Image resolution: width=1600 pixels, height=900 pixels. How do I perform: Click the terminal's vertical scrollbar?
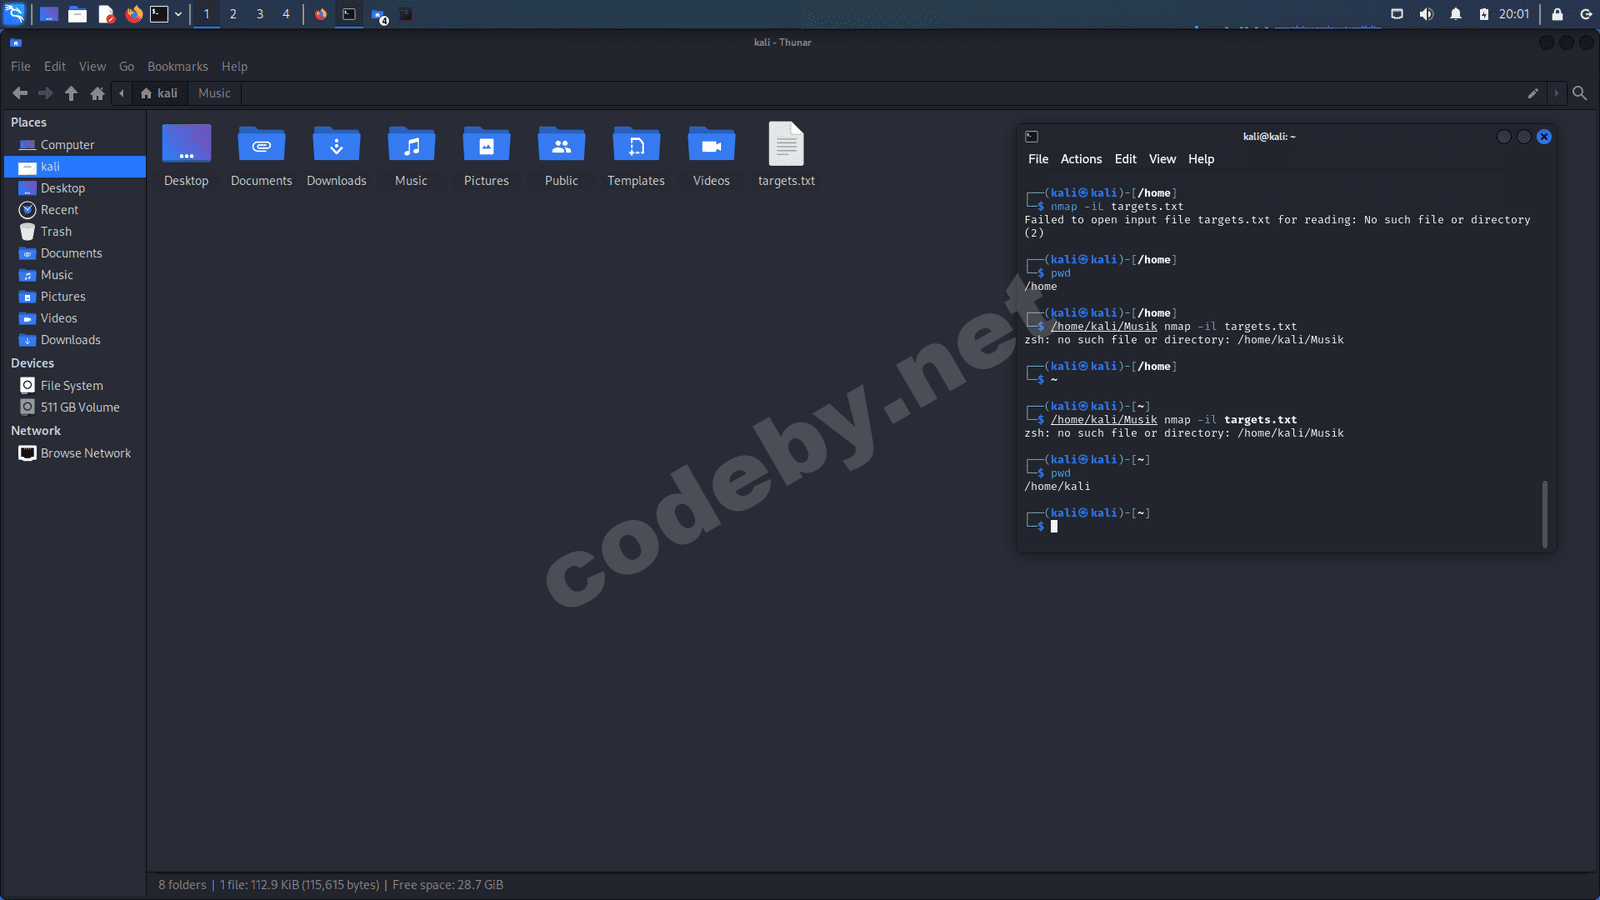click(1544, 514)
